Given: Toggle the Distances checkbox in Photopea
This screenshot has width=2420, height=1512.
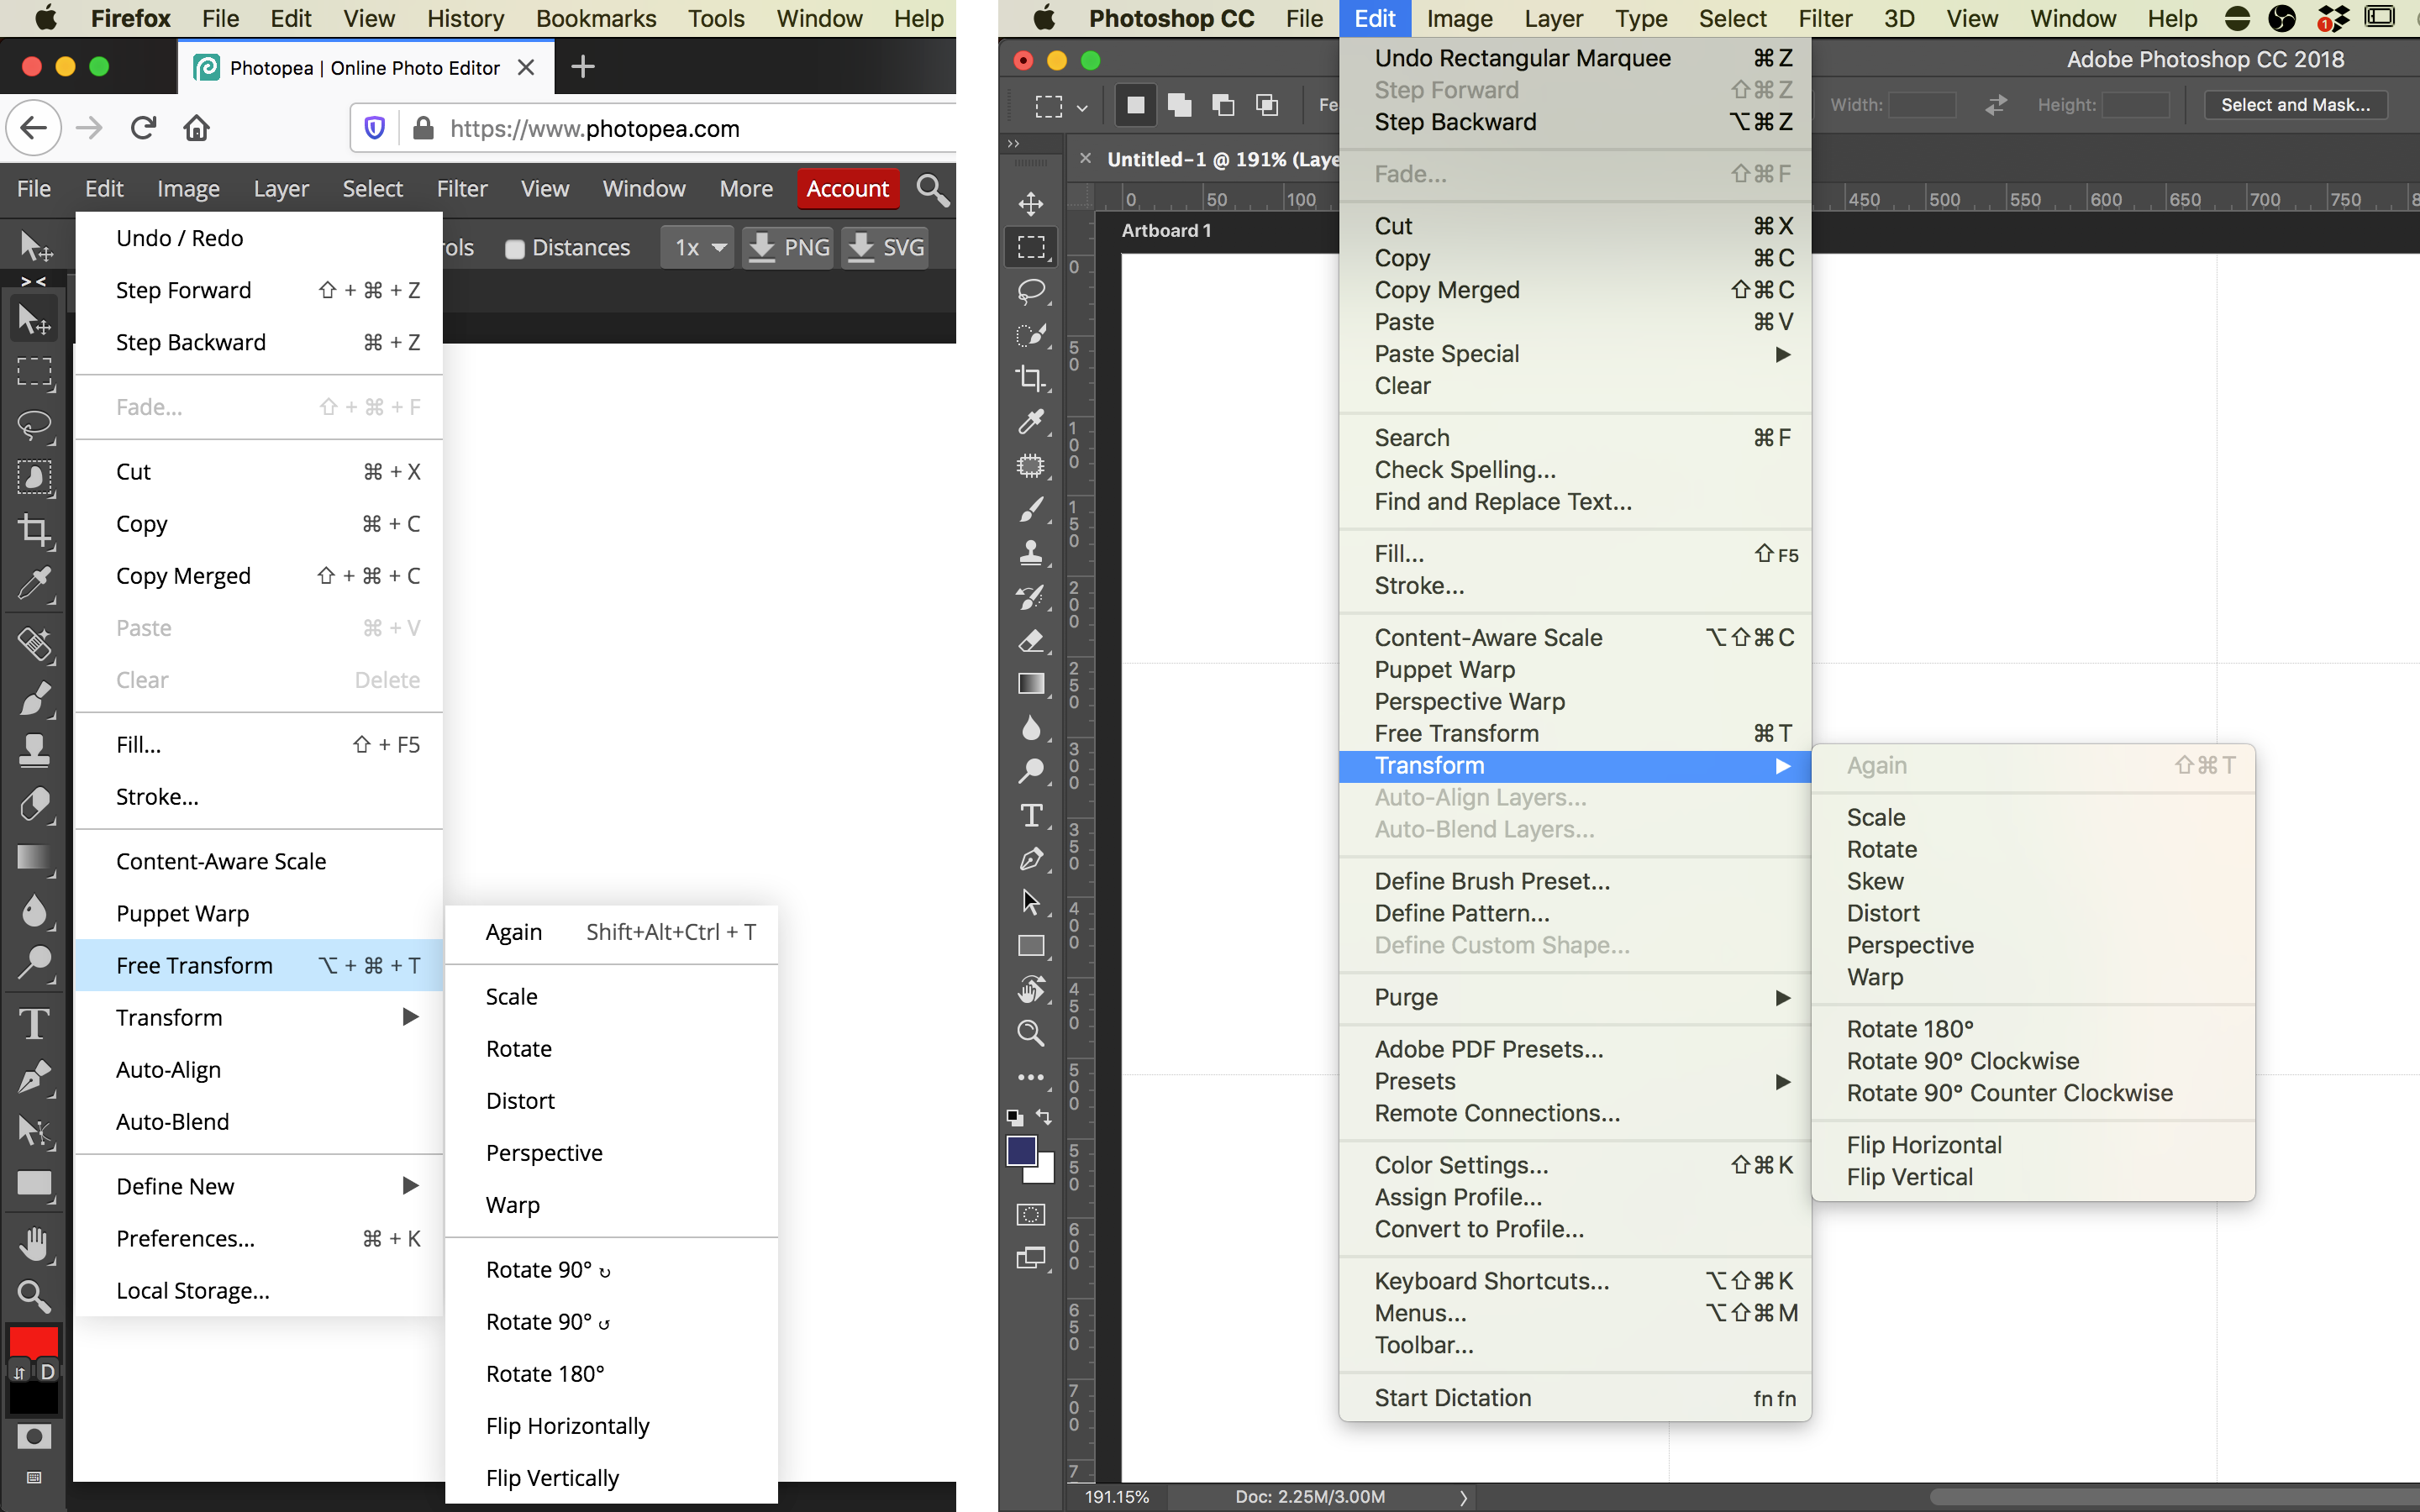Looking at the screenshot, I should [x=515, y=249].
